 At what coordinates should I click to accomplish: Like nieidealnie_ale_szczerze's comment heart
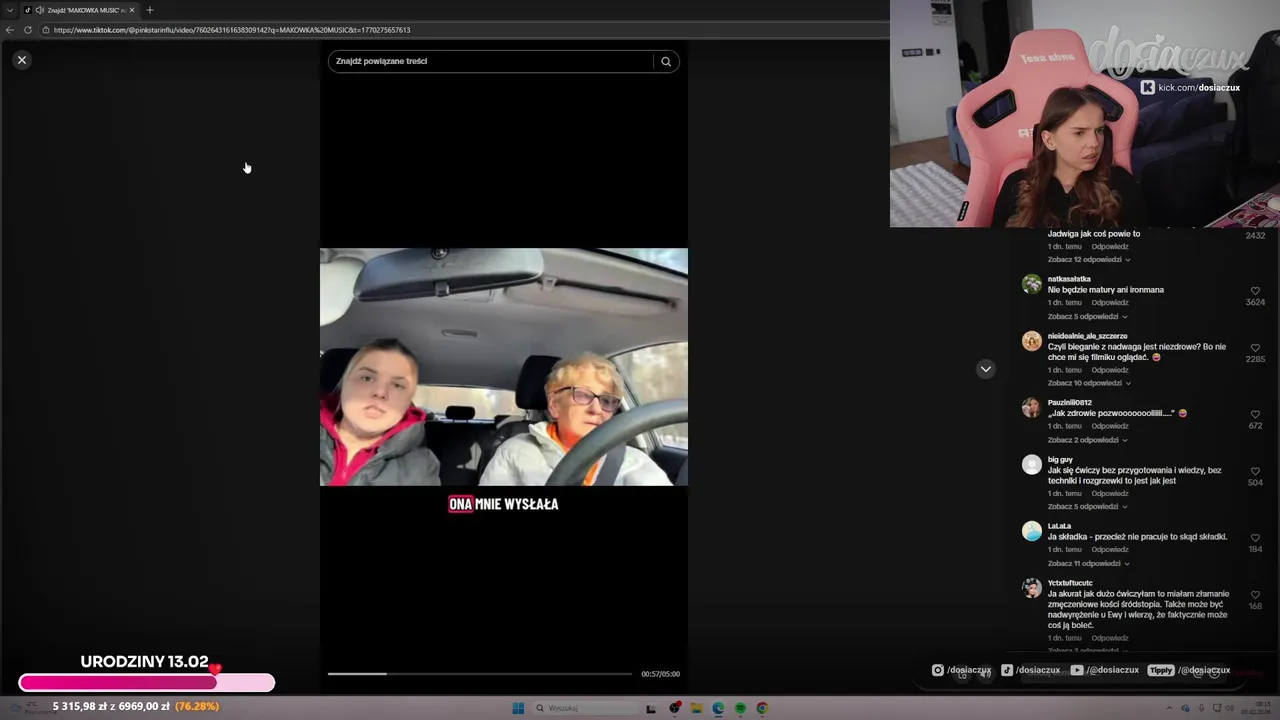1255,348
